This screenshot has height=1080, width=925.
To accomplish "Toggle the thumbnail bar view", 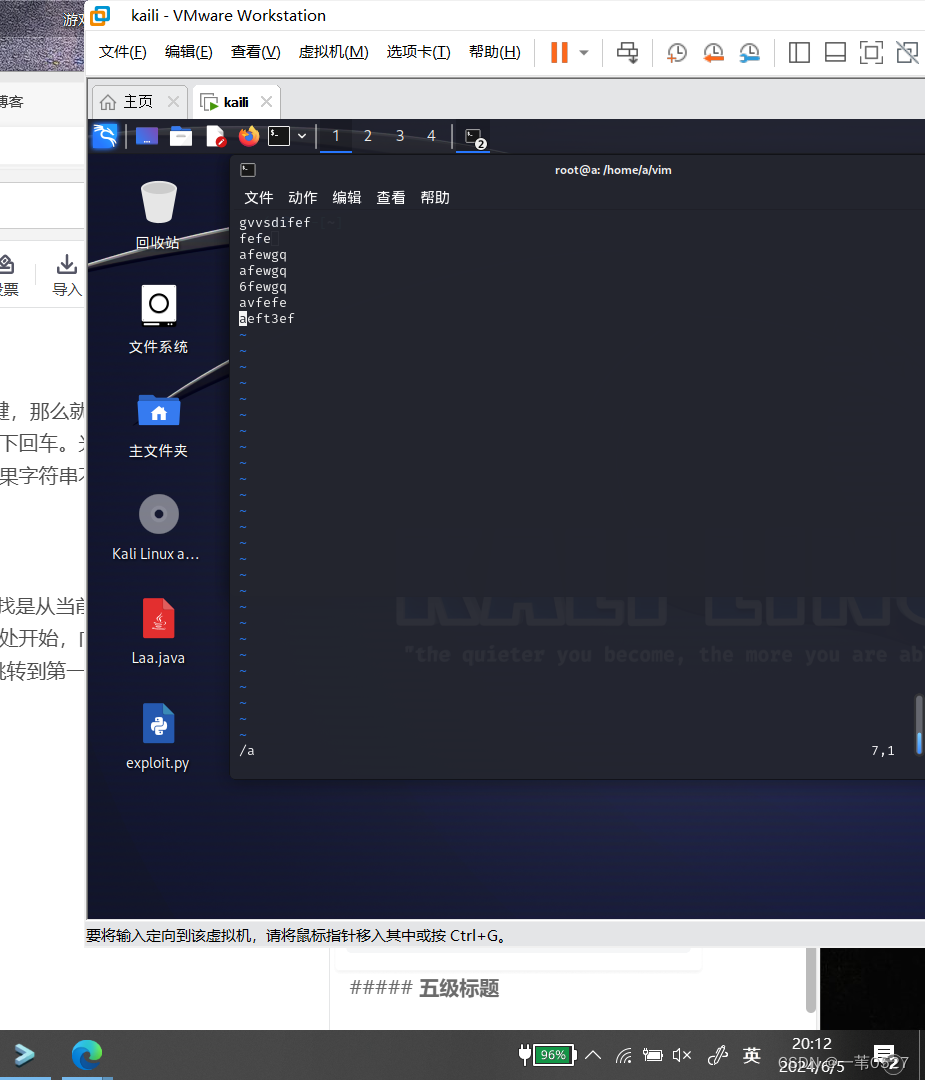I will click(x=835, y=52).
